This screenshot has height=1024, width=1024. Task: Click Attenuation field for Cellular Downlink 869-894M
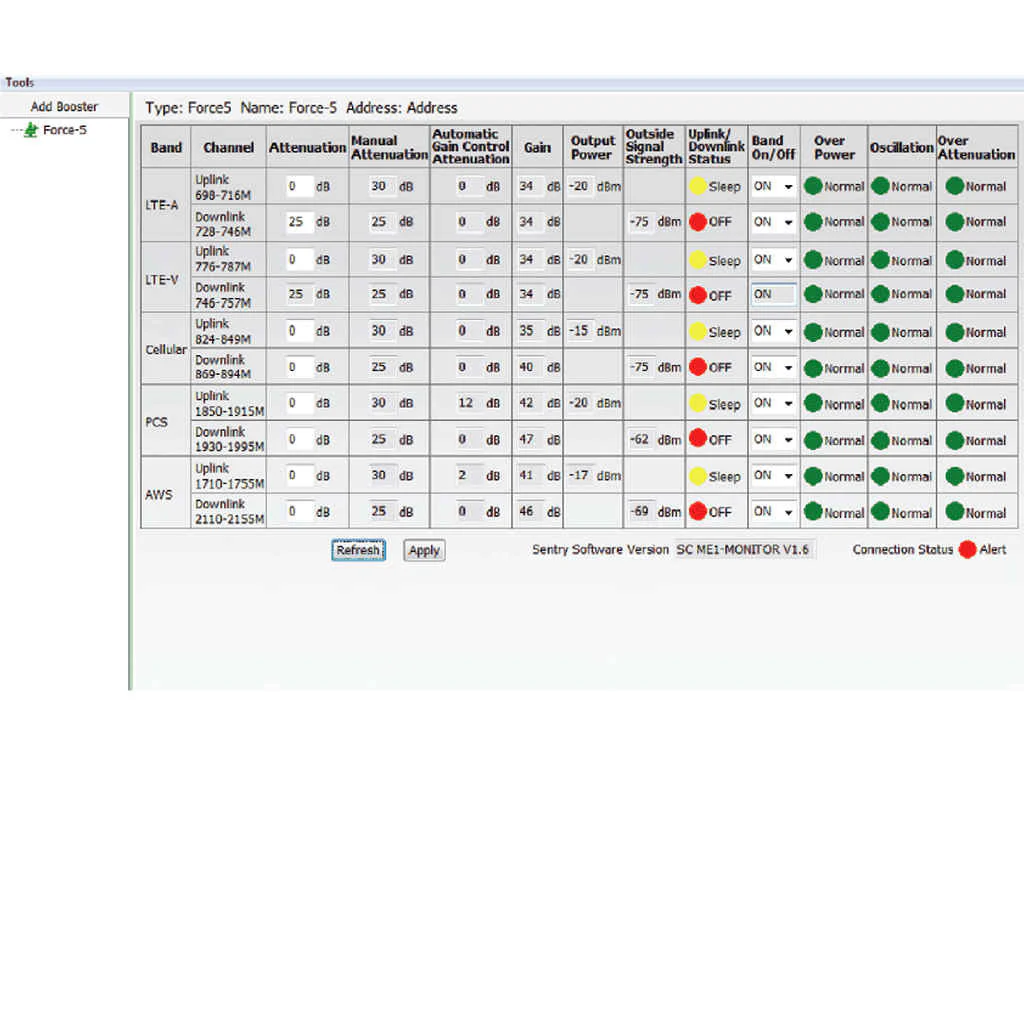(x=298, y=367)
